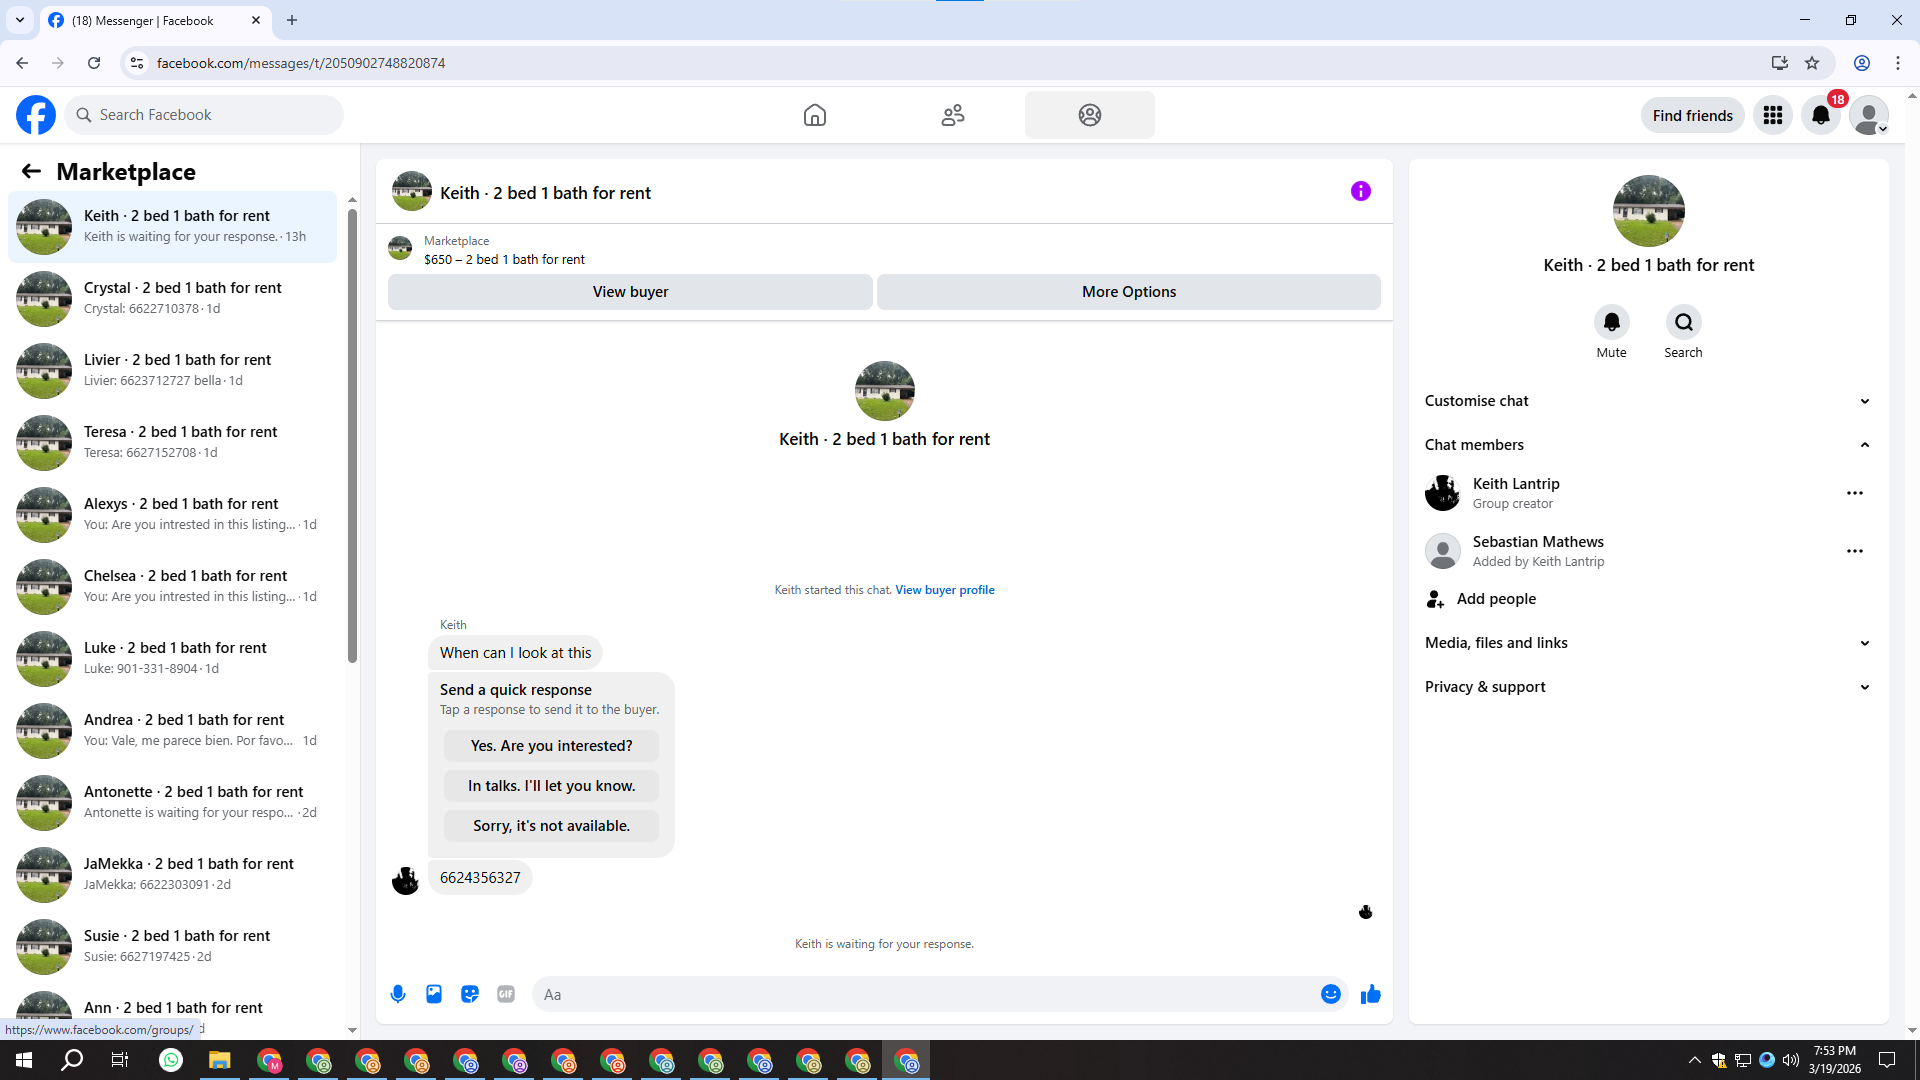Click the voice clip microphone icon

tap(398, 994)
